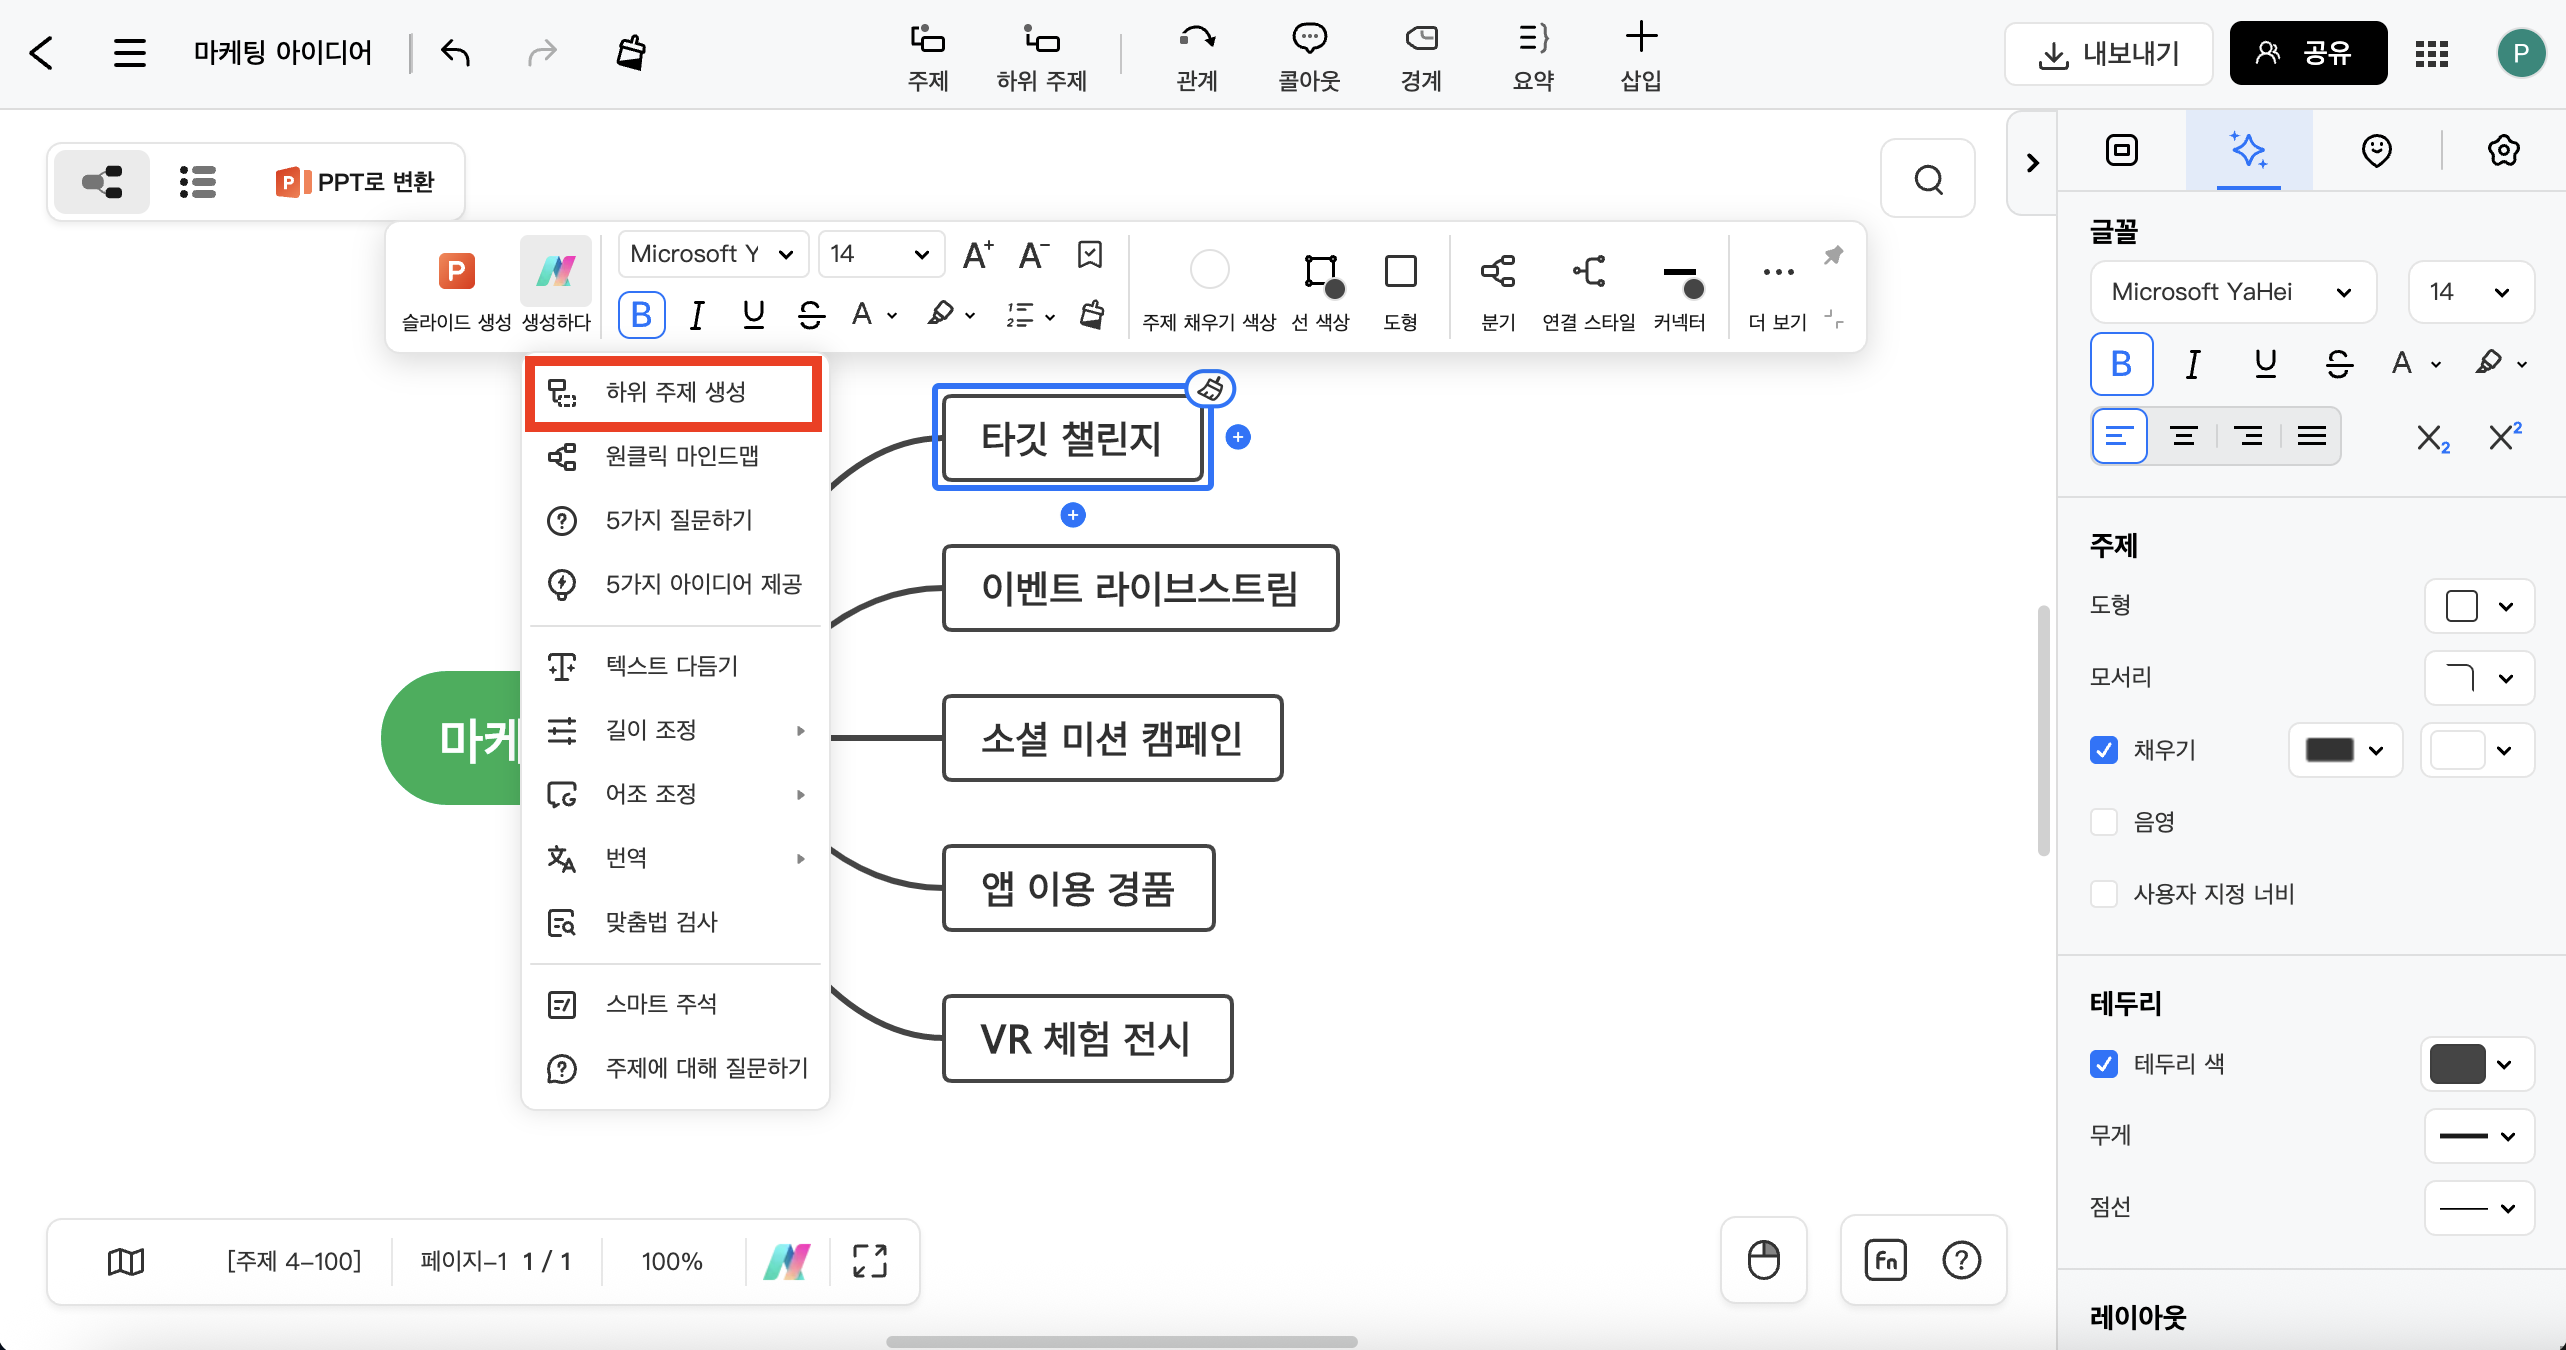Switch to outline list view icon
Image resolution: width=2566 pixels, height=1350 pixels.
(x=197, y=182)
